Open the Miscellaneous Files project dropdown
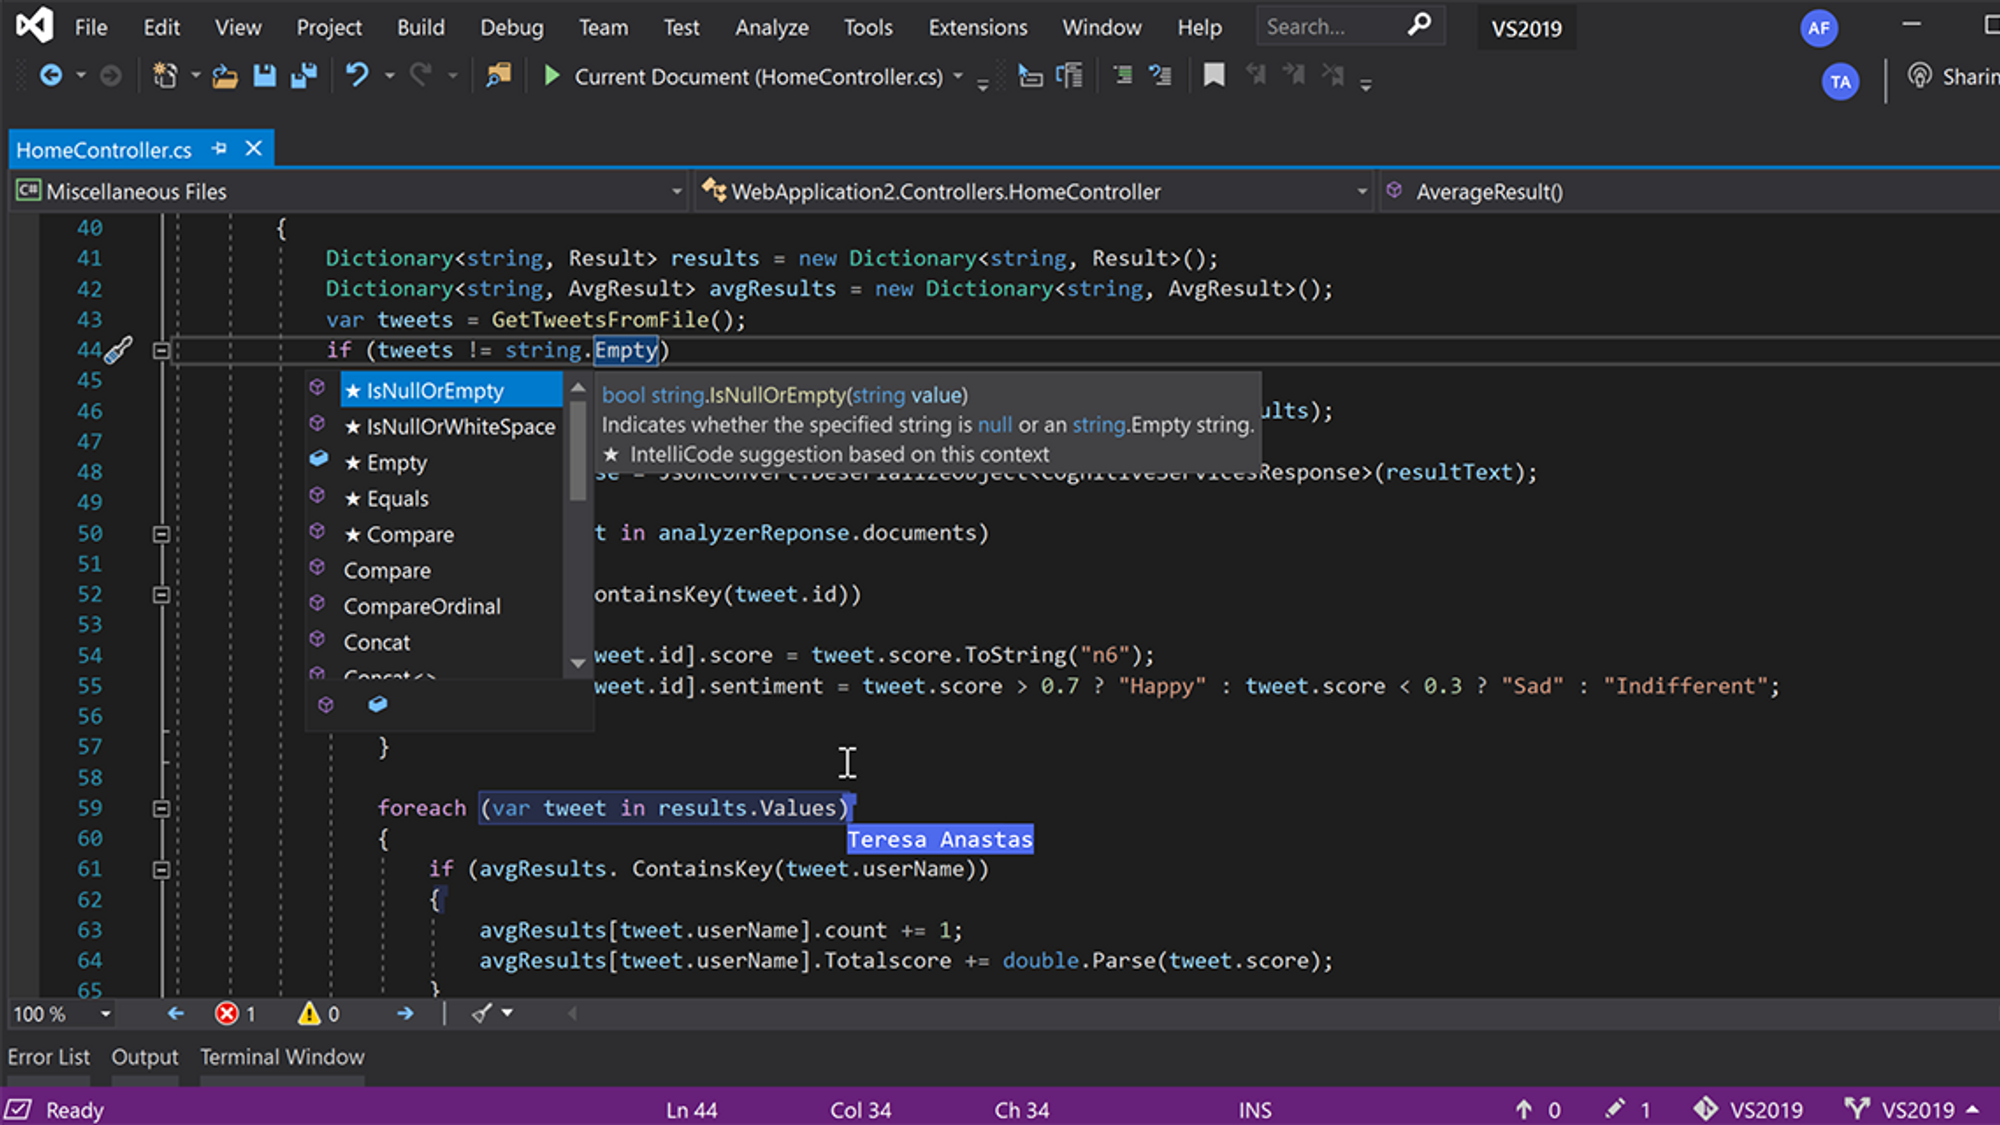Screen dimensions: 2000x1125 [x=676, y=191]
